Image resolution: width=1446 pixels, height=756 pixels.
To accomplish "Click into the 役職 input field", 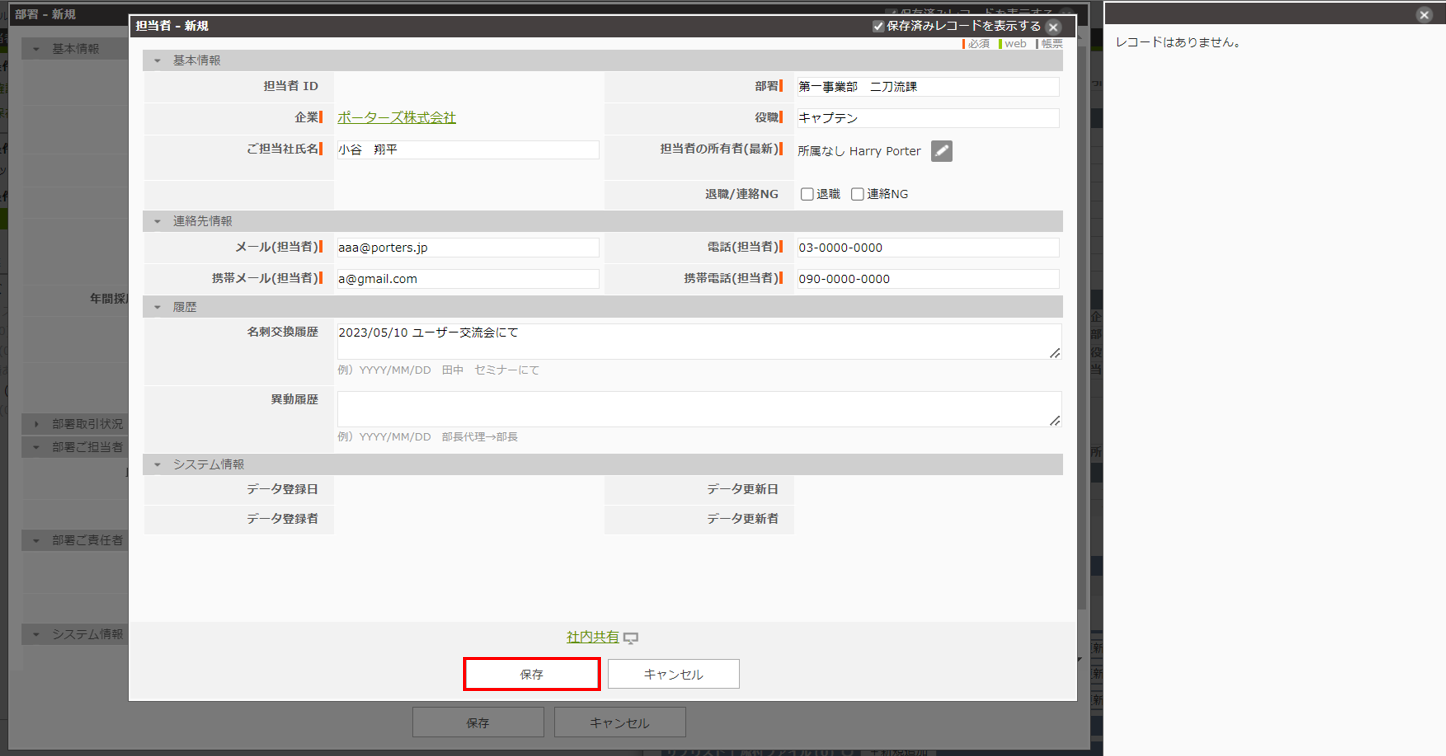I will 926,118.
